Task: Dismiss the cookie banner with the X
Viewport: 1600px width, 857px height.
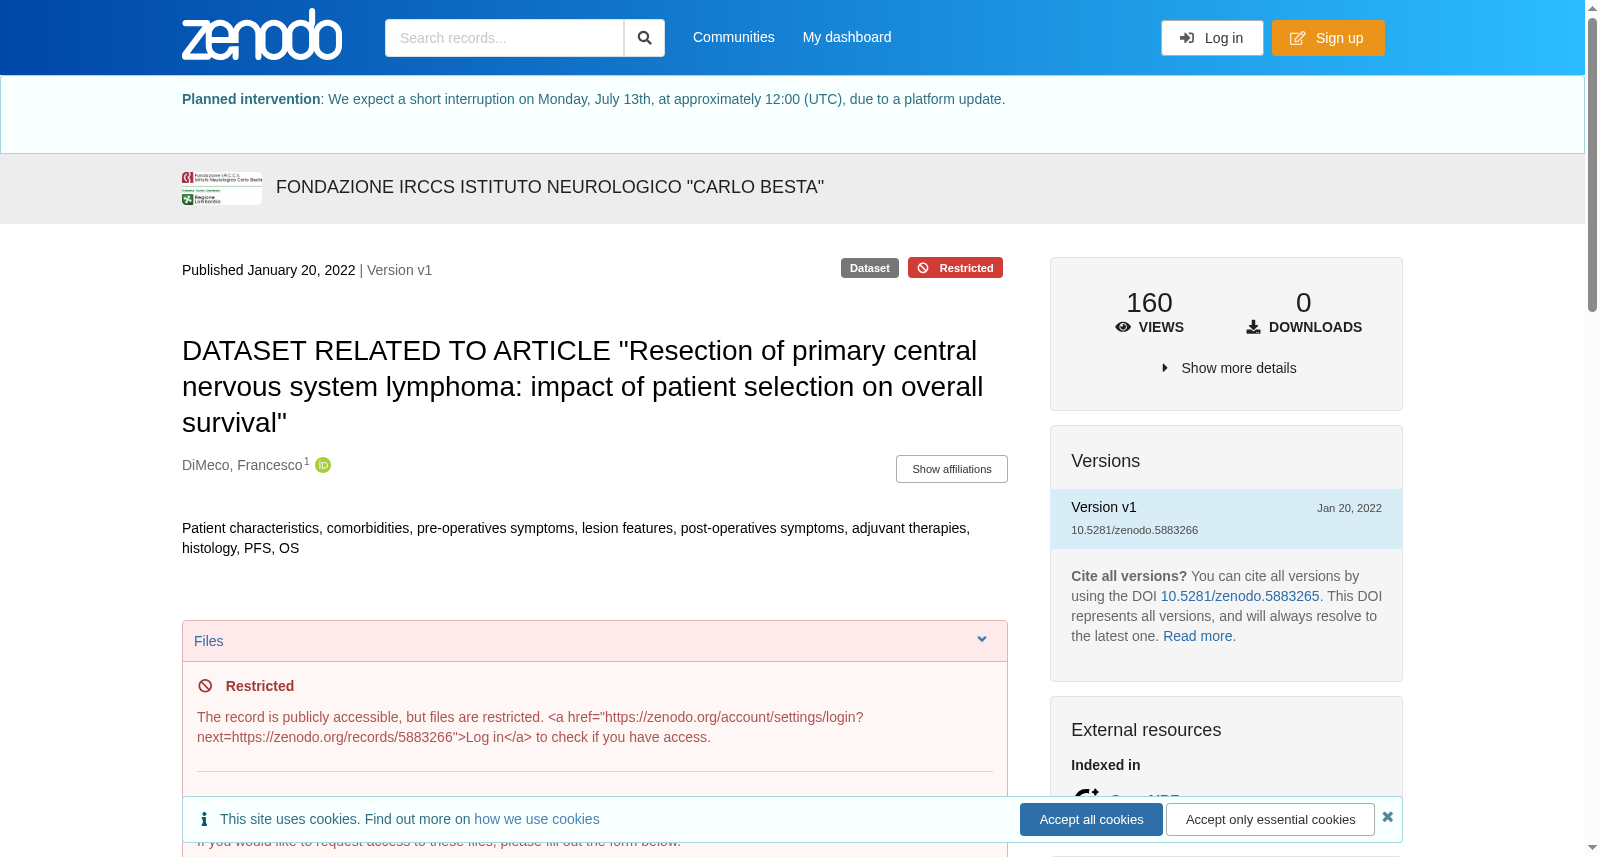Action: coord(1387,817)
